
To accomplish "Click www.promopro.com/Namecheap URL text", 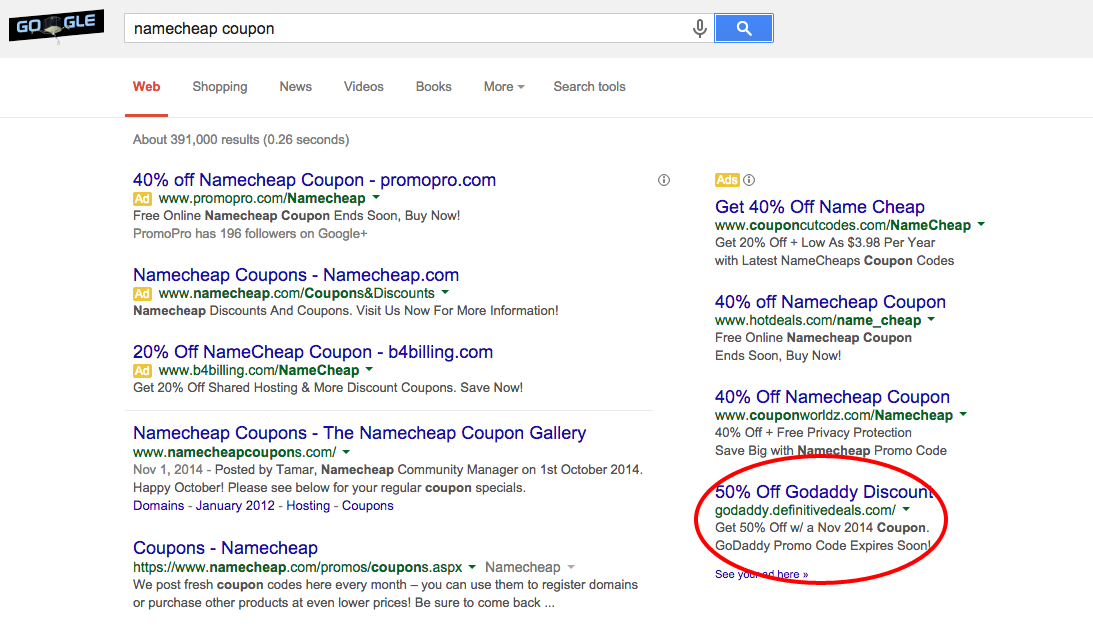I will 261,199.
